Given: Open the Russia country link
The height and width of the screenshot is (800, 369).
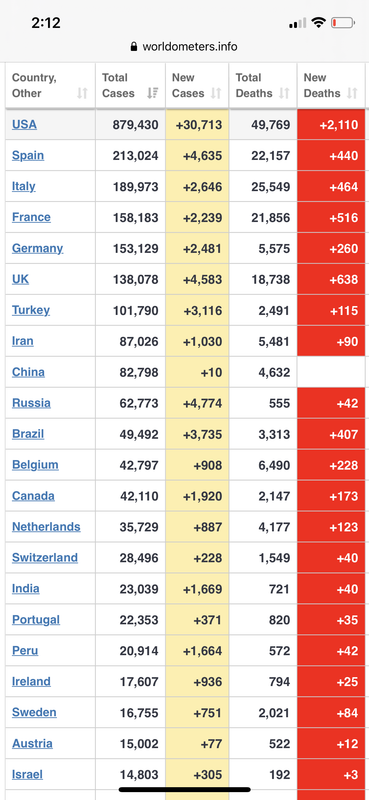Looking at the screenshot, I should 32,403.
